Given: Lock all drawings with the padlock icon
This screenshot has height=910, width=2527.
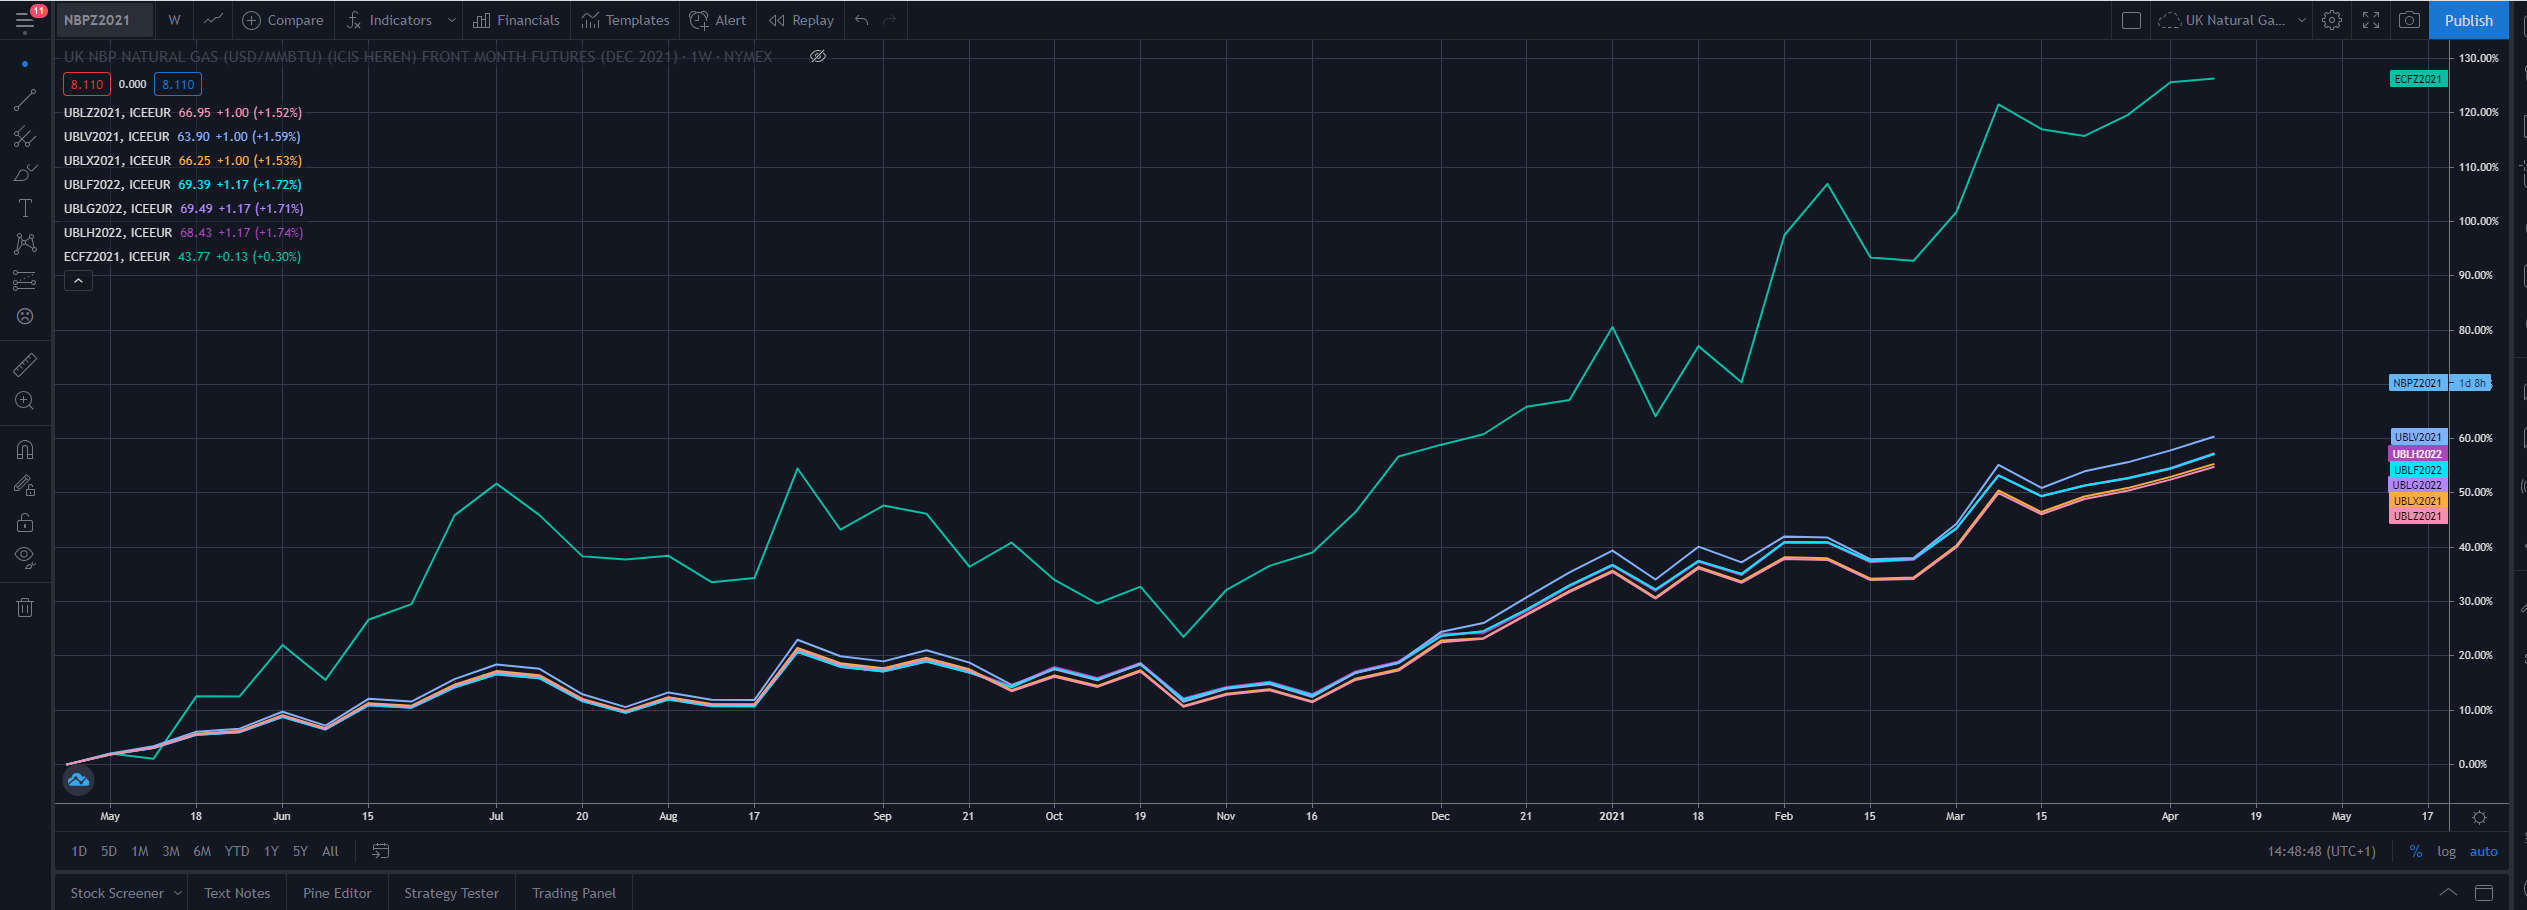Looking at the screenshot, I should click(25, 522).
